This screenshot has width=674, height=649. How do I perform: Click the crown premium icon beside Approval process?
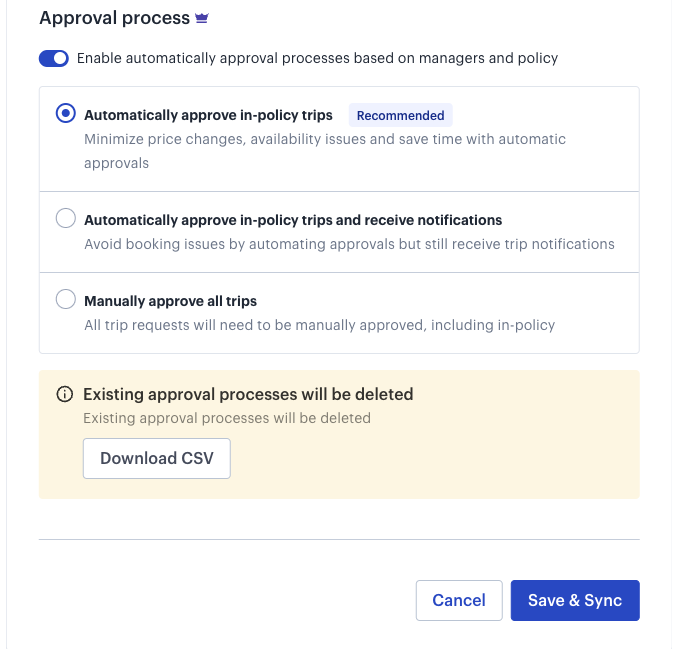point(202,18)
